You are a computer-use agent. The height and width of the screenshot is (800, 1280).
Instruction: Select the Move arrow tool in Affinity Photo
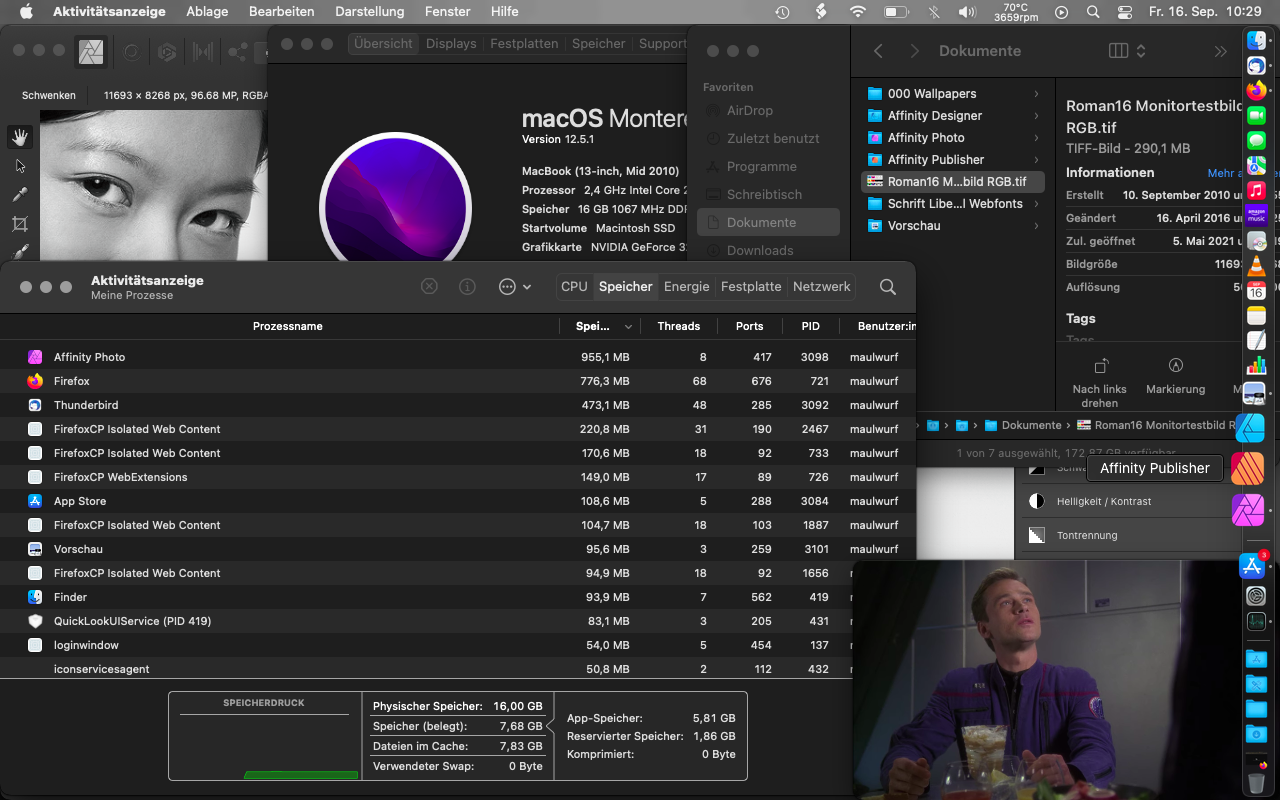[20, 166]
